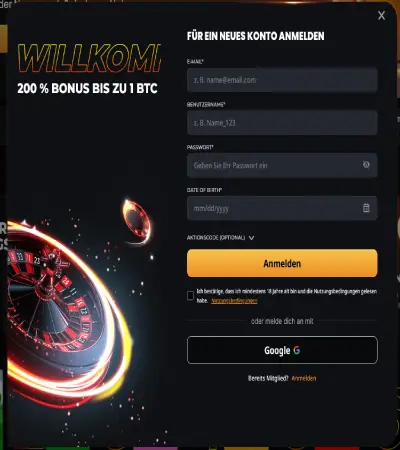Screen dimensions: 400x450
Task: Sign up with the Google button
Action: click(x=282, y=350)
